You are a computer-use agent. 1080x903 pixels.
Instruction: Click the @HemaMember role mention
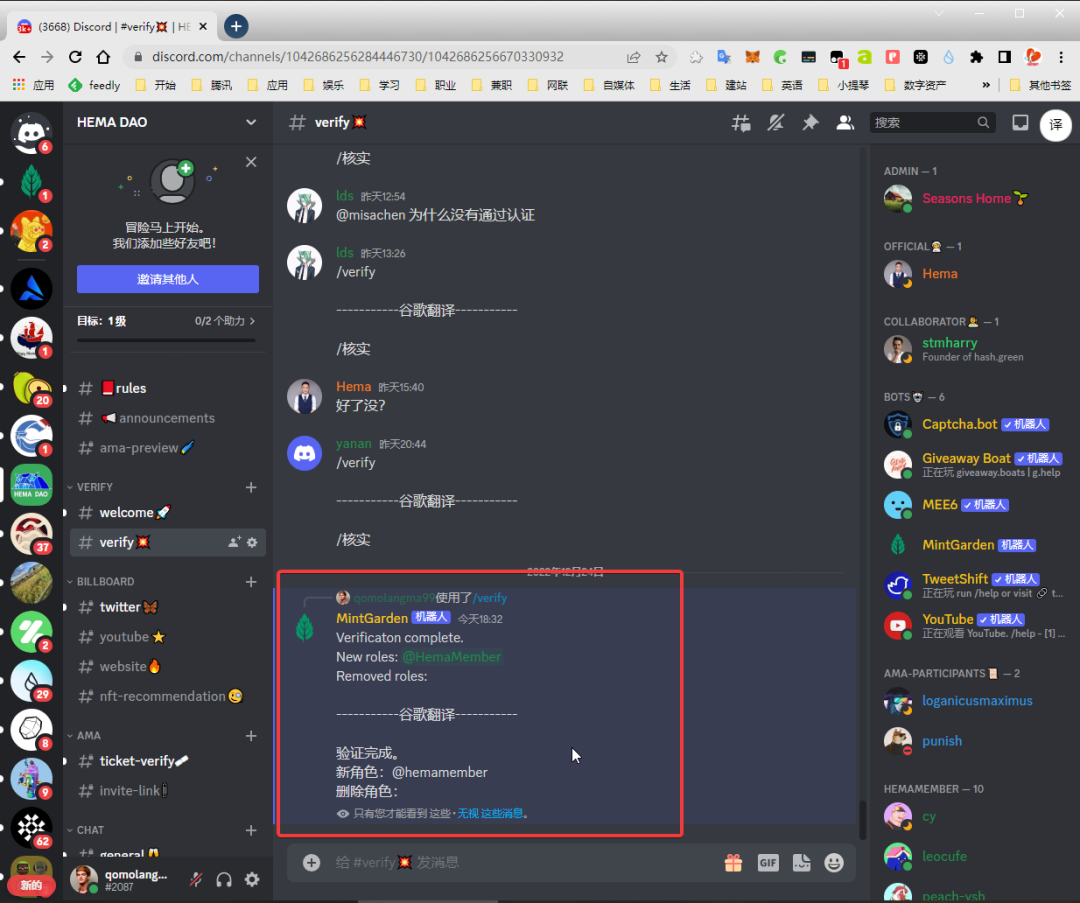452,657
